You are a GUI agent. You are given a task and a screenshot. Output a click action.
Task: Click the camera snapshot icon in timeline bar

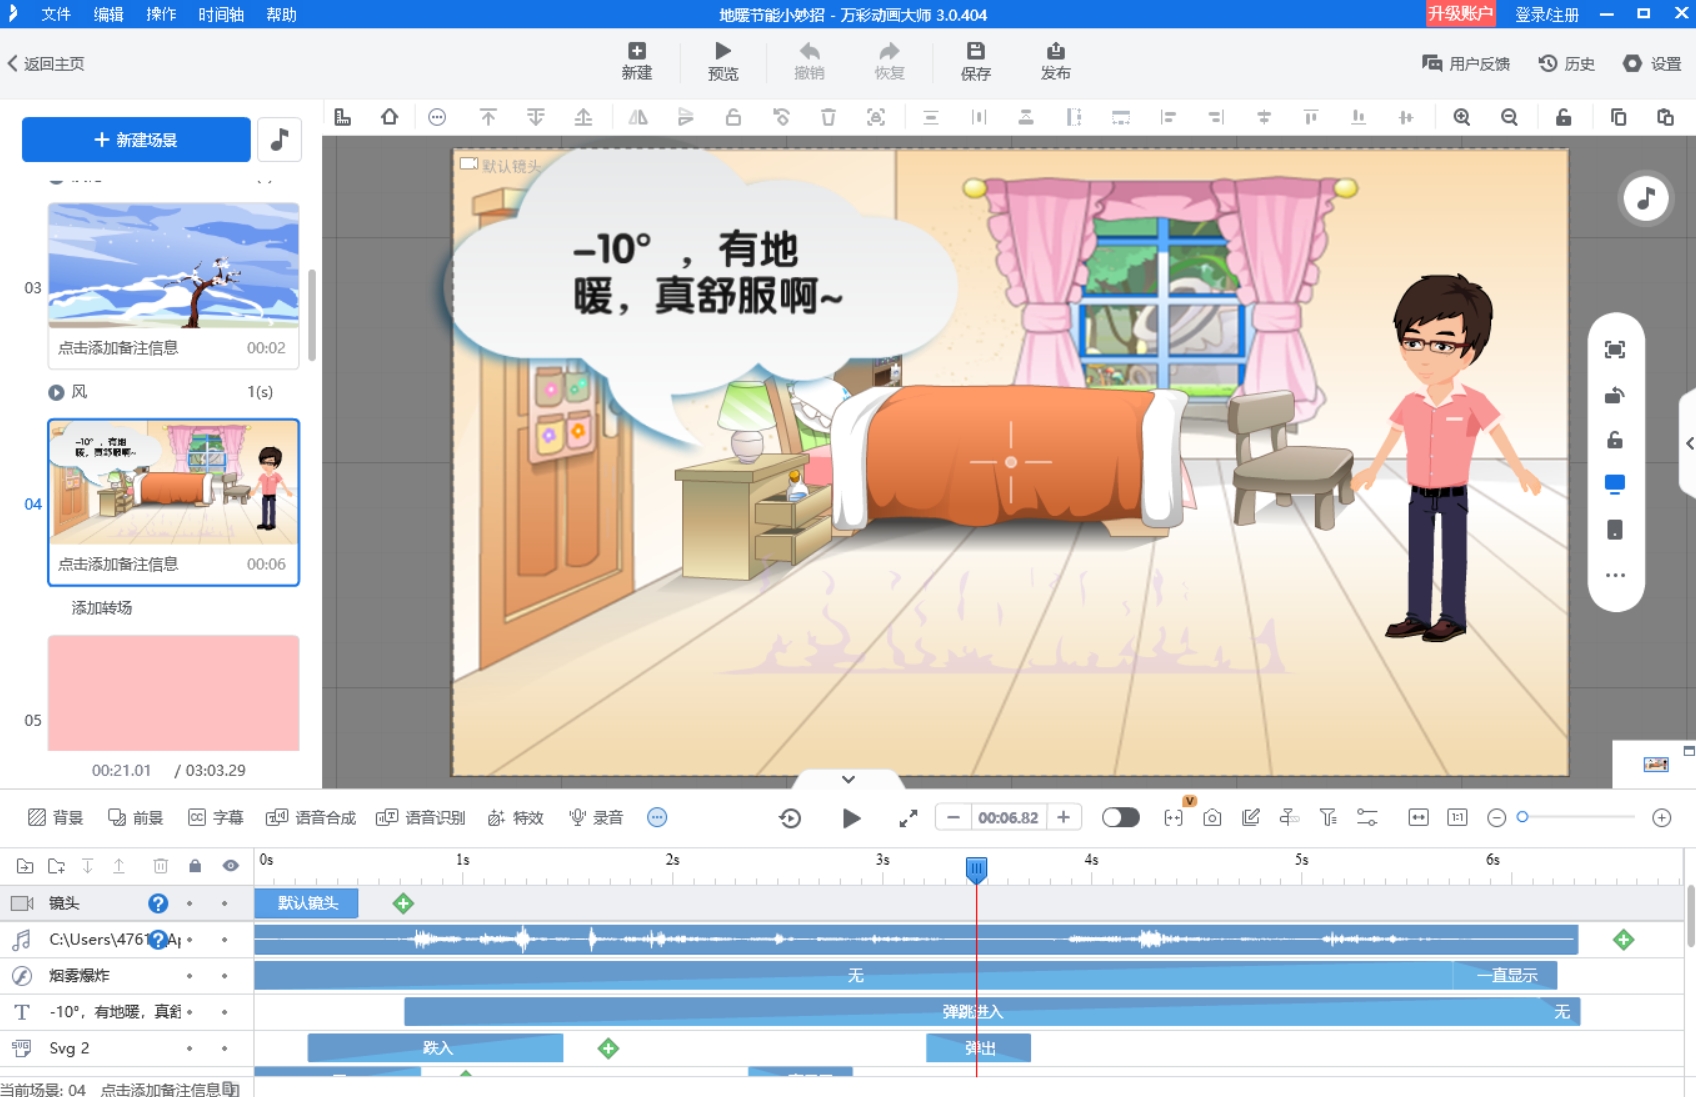(1212, 818)
